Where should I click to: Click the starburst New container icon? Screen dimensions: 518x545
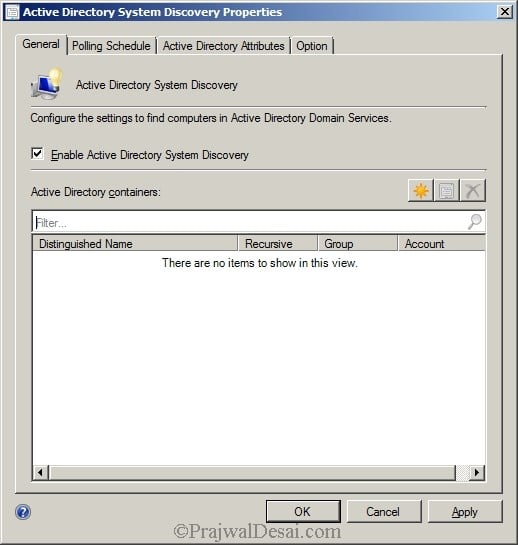pos(421,190)
